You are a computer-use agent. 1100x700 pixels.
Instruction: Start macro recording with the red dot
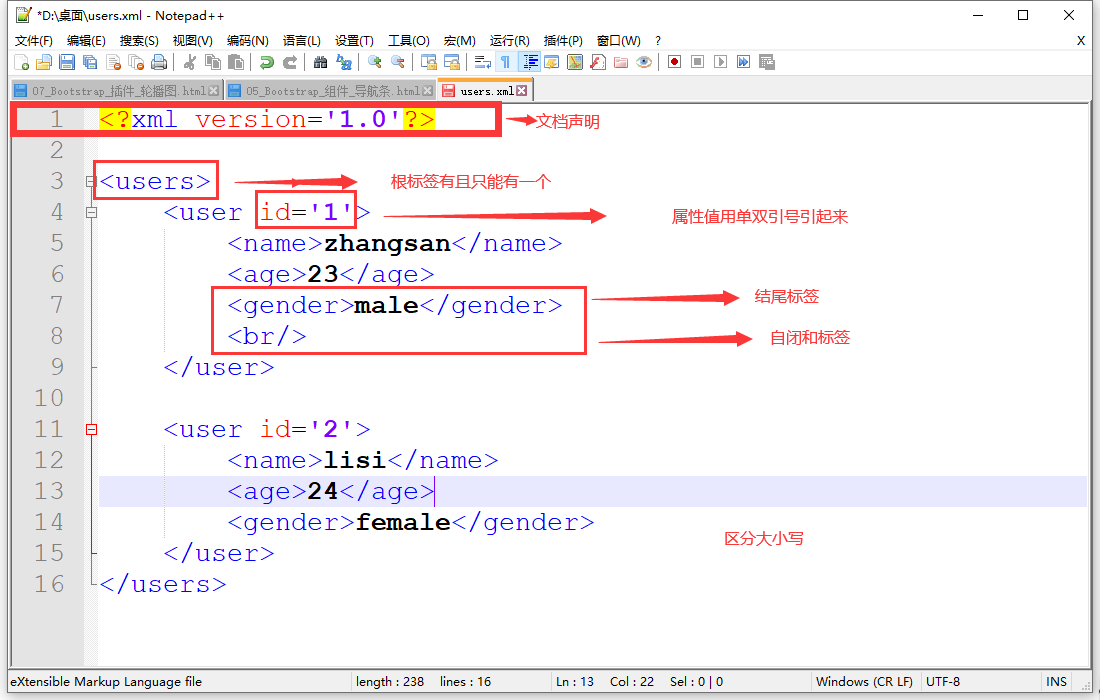pos(674,62)
